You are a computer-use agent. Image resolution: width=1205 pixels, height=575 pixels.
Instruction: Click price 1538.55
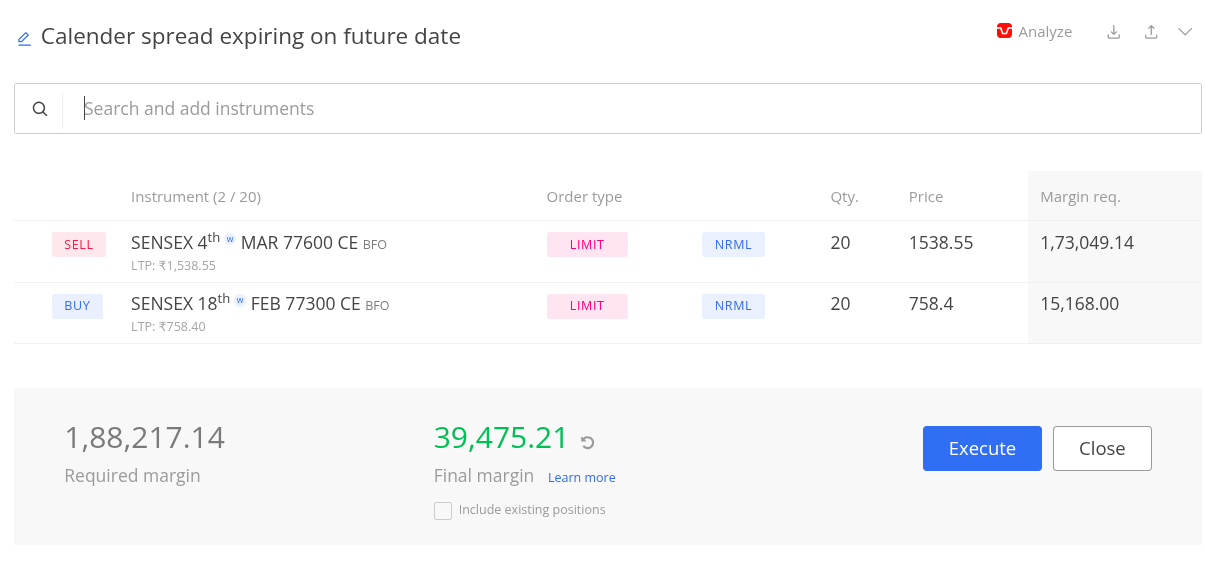(x=941, y=243)
